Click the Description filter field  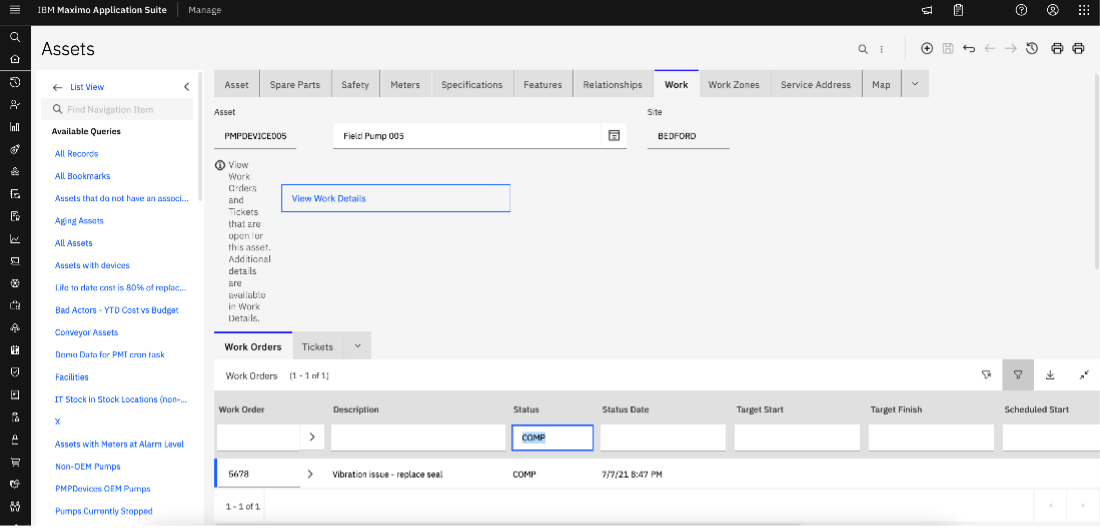pyautogui.click(x=419, y=438)
